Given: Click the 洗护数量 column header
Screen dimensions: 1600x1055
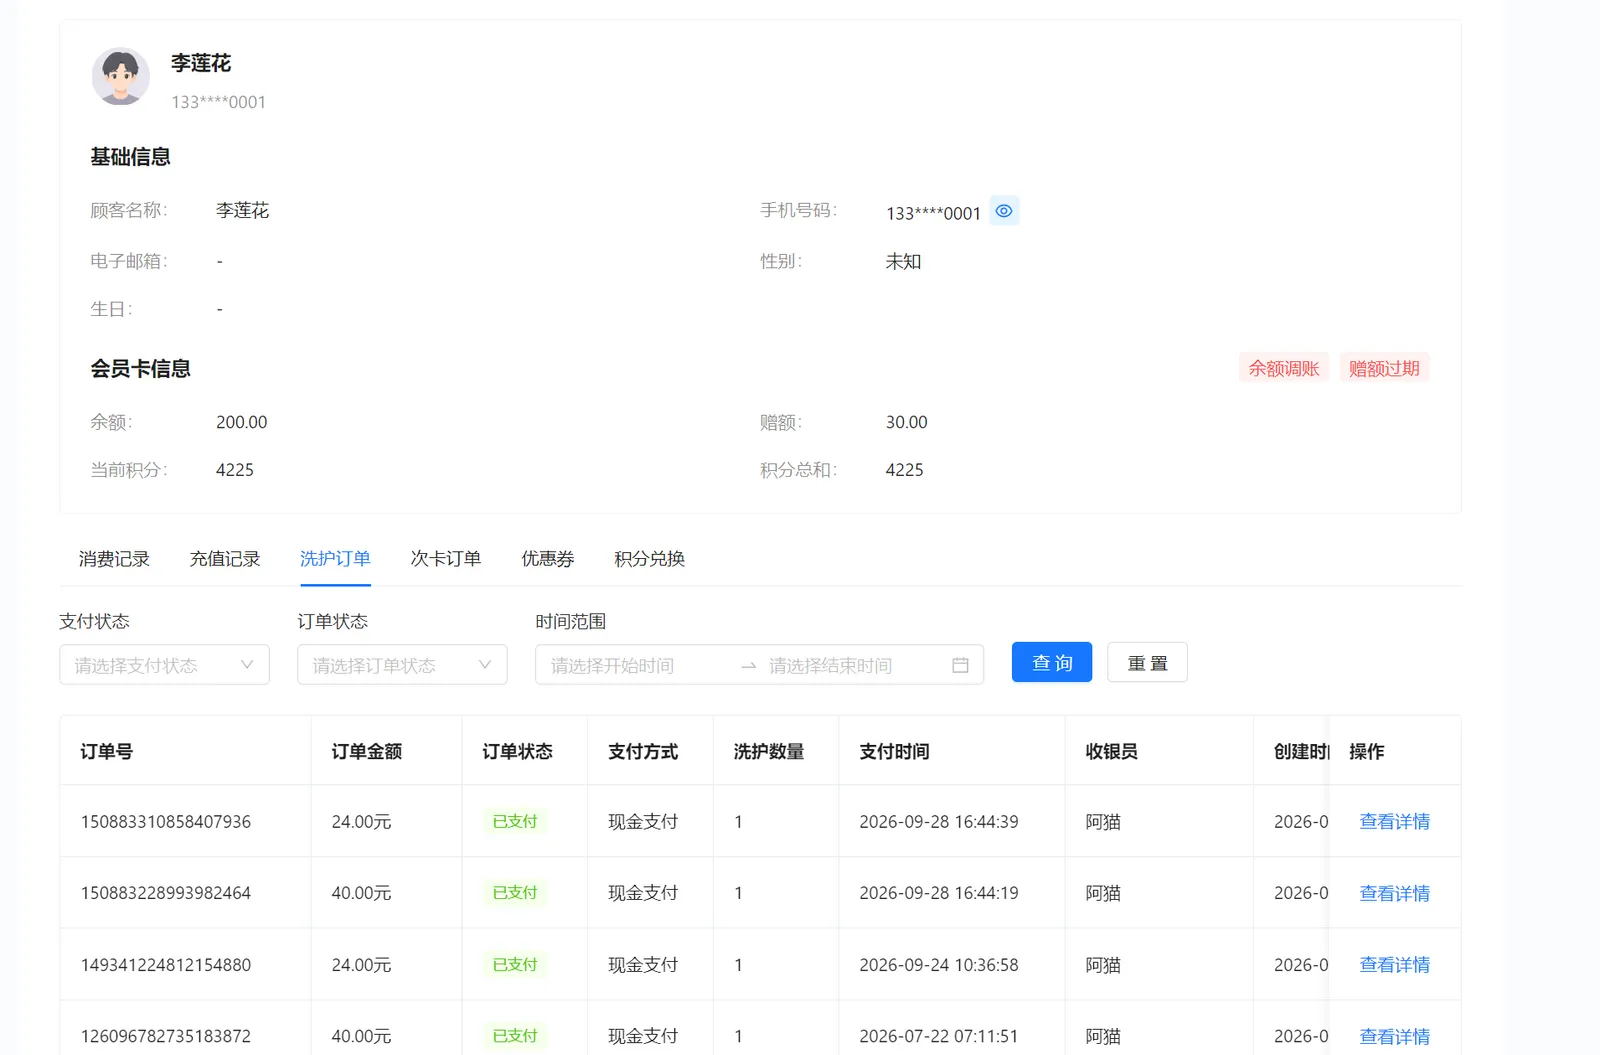Looking at the screenshot, I should 769,752.
